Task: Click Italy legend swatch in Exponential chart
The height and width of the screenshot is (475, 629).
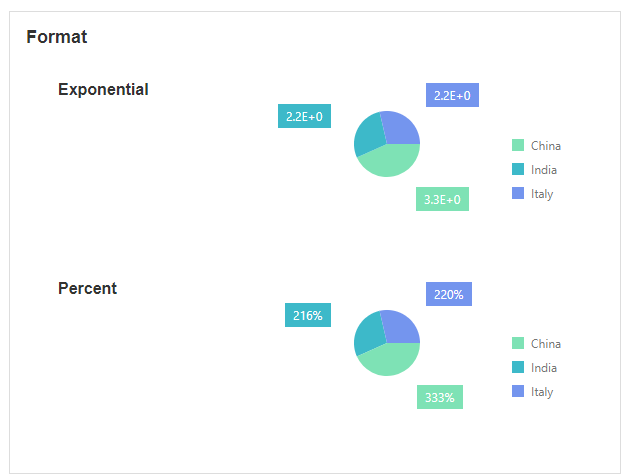Action: 518,194
